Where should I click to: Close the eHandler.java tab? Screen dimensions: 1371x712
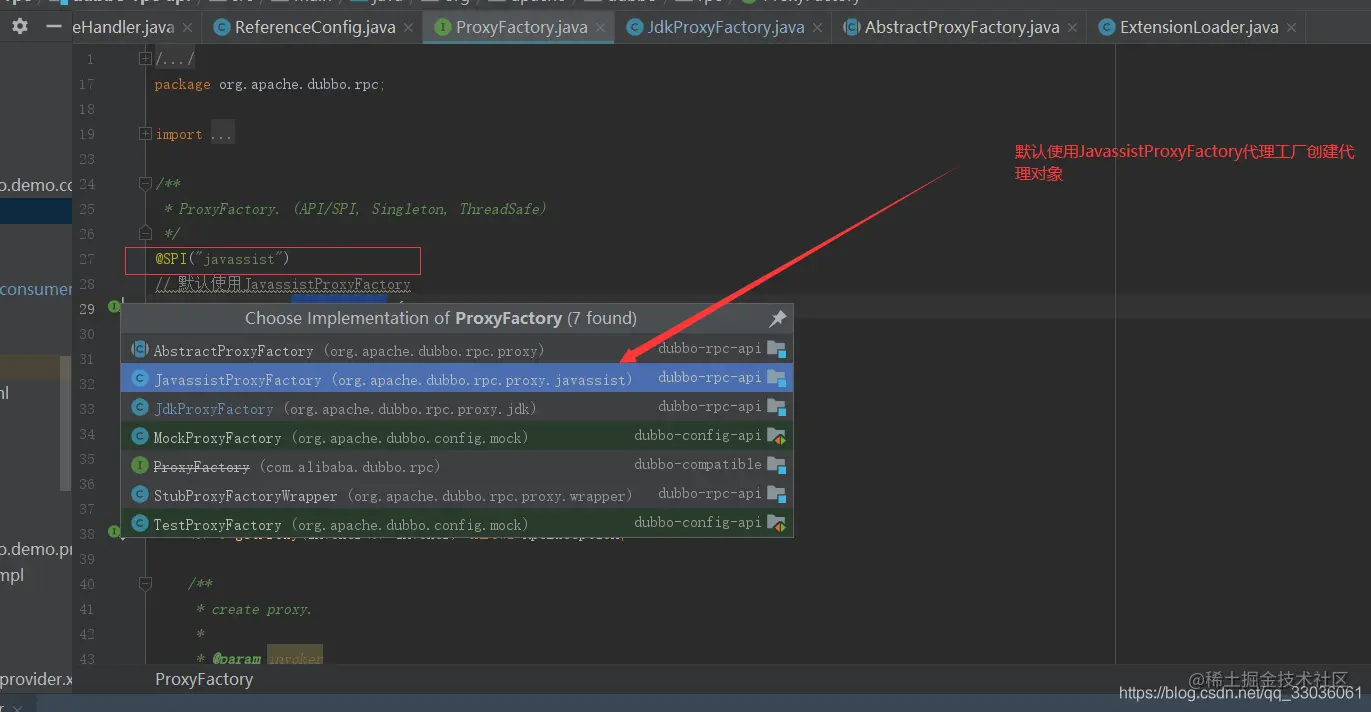coord(188,28)
